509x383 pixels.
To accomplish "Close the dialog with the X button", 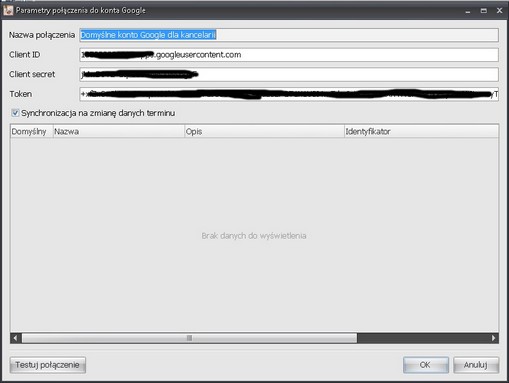I will (x=499, y=11).
